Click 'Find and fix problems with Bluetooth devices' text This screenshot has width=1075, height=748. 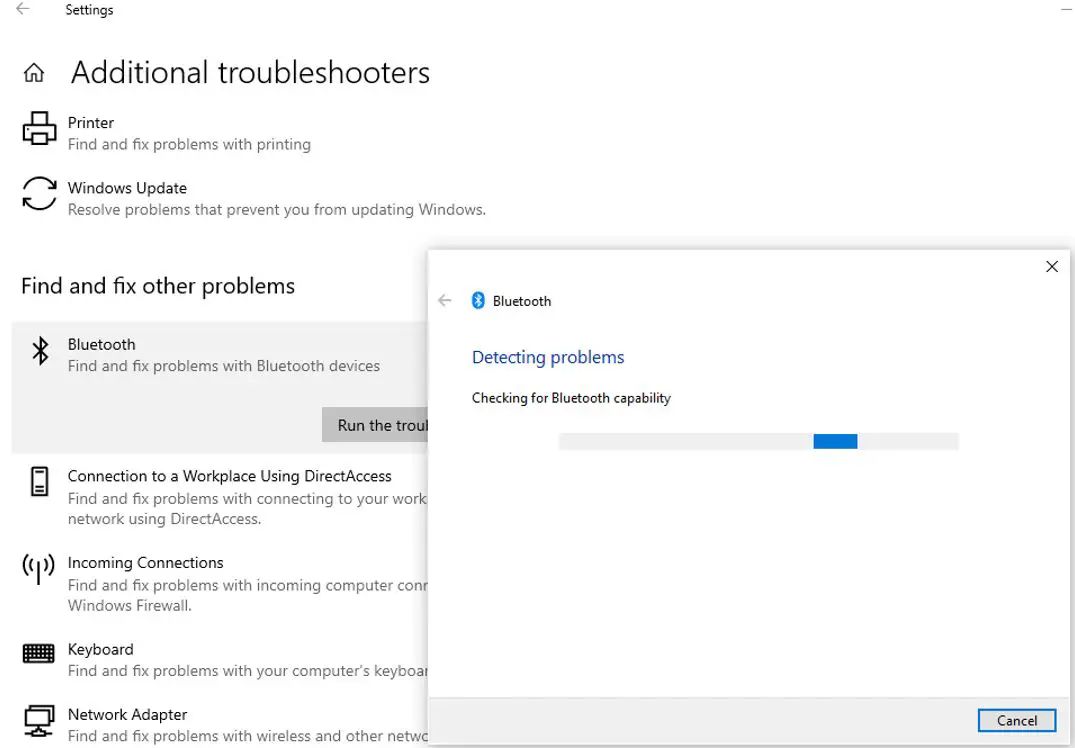click(224, 365)
